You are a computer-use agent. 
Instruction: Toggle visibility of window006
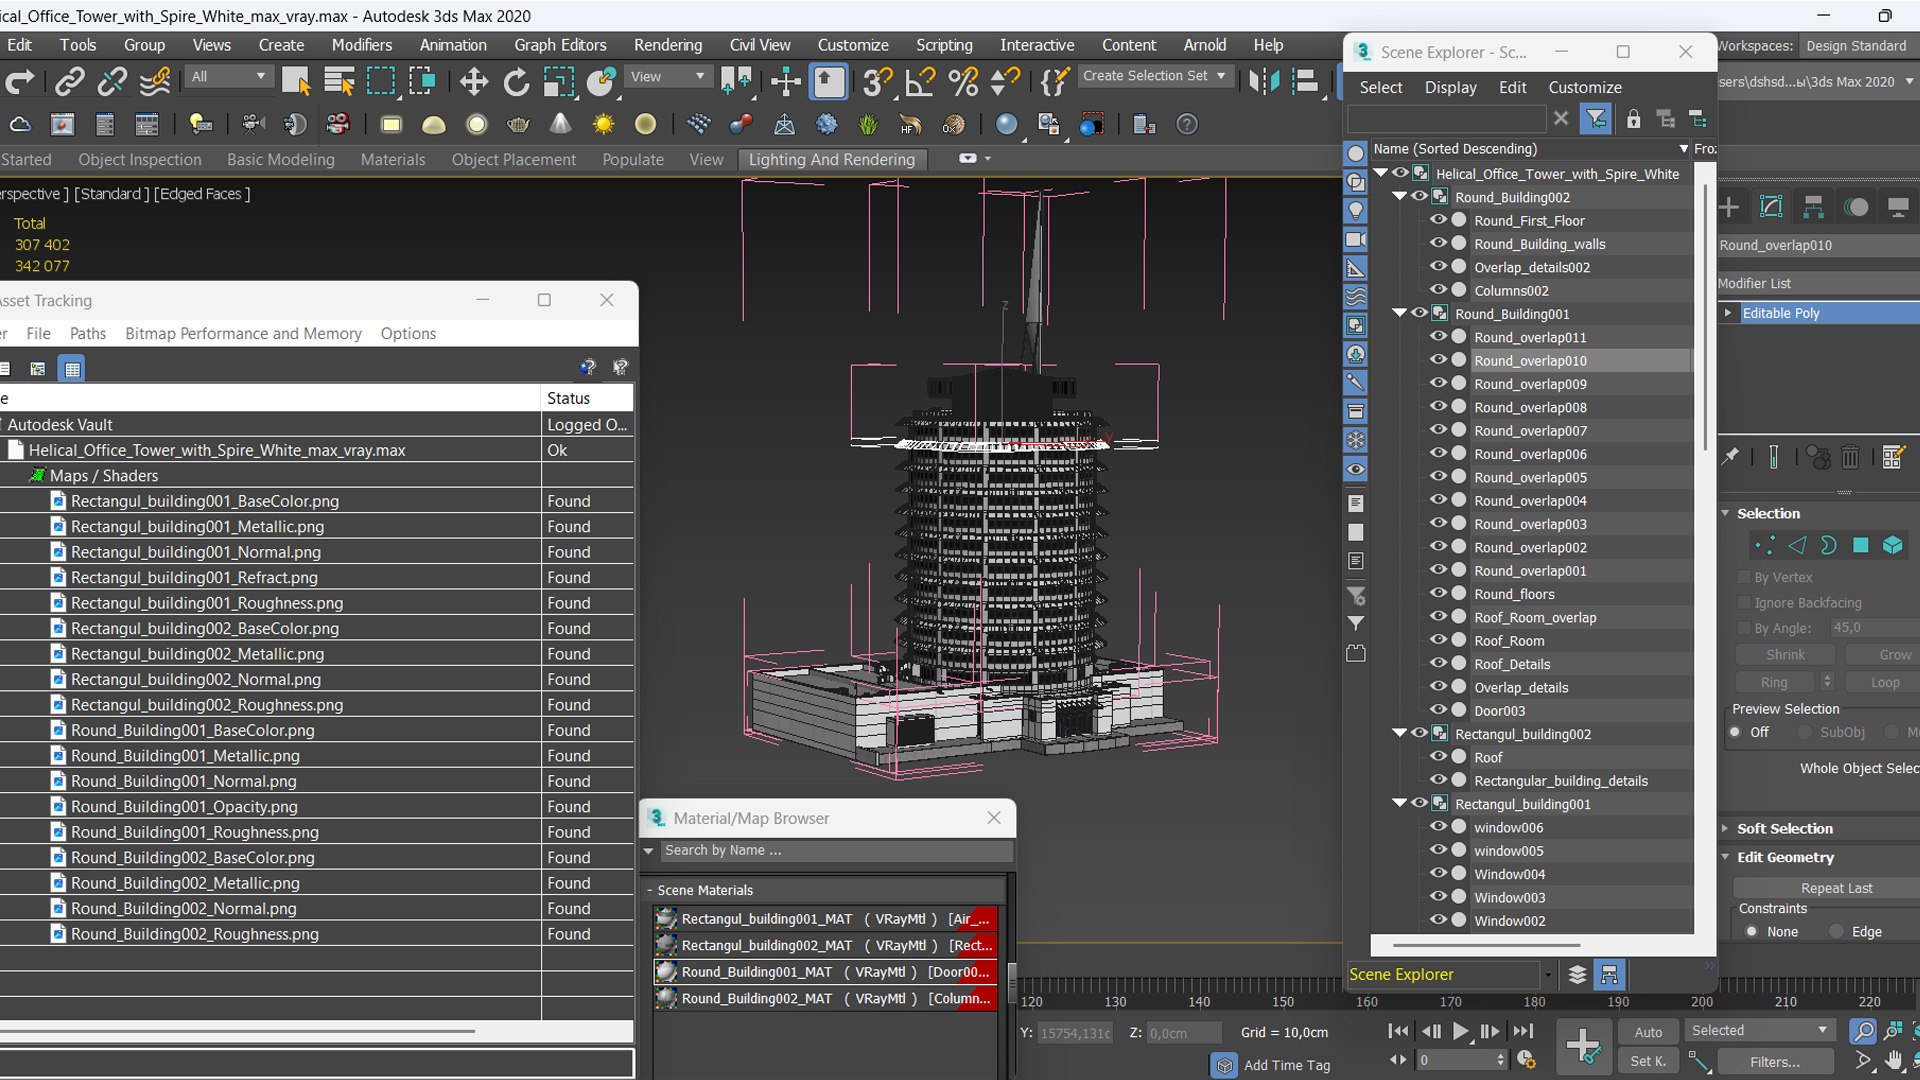[x=1438, y=827]
